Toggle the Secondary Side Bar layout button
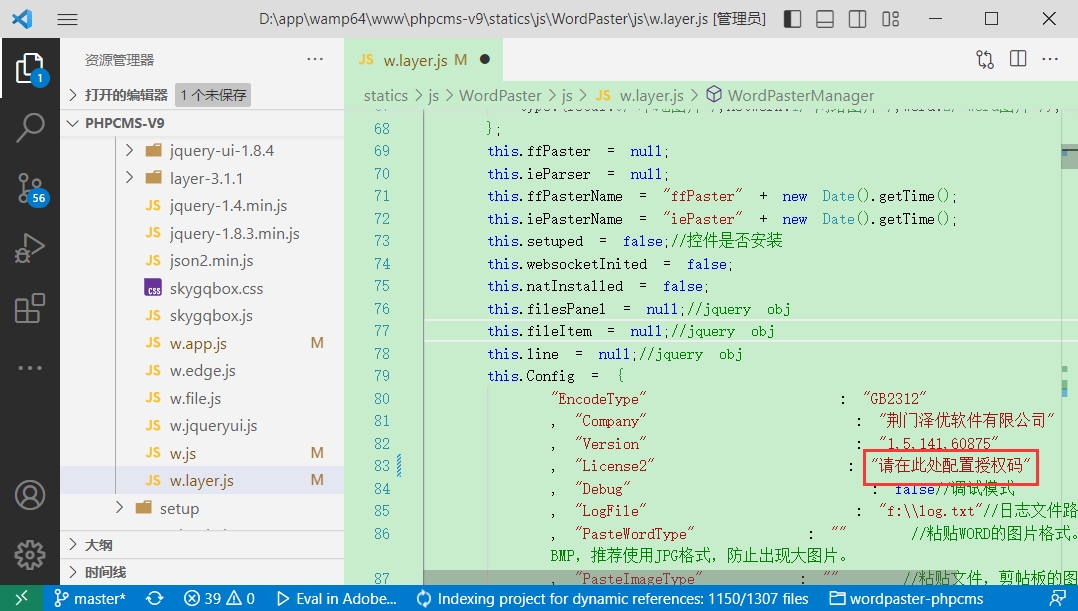The image size is (1078, 611). [x=858, y=19]
